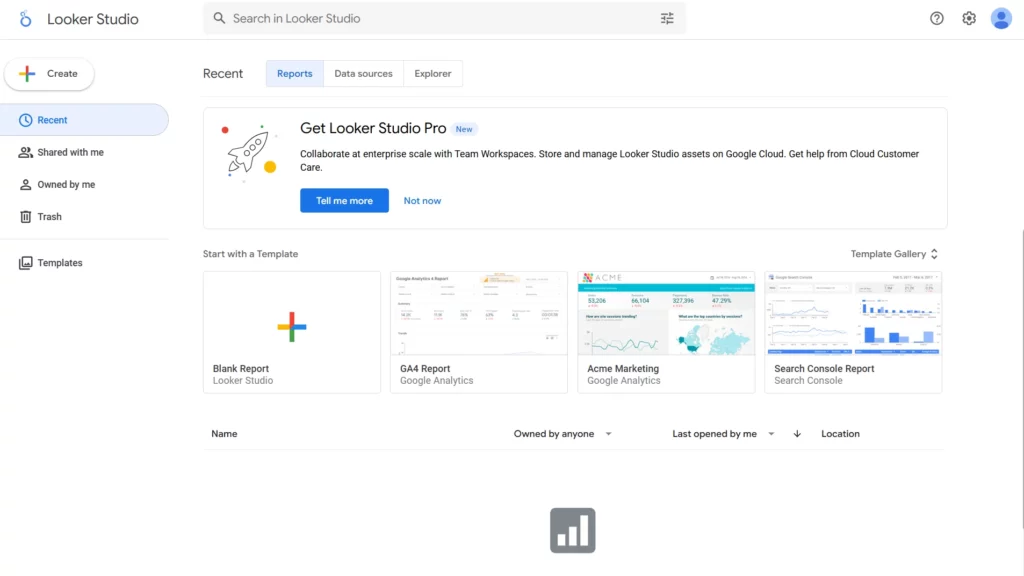The height and width of the screenshot is (576, 1024).
Task: Click the Create button with plus icon
Action: [49, 74]
